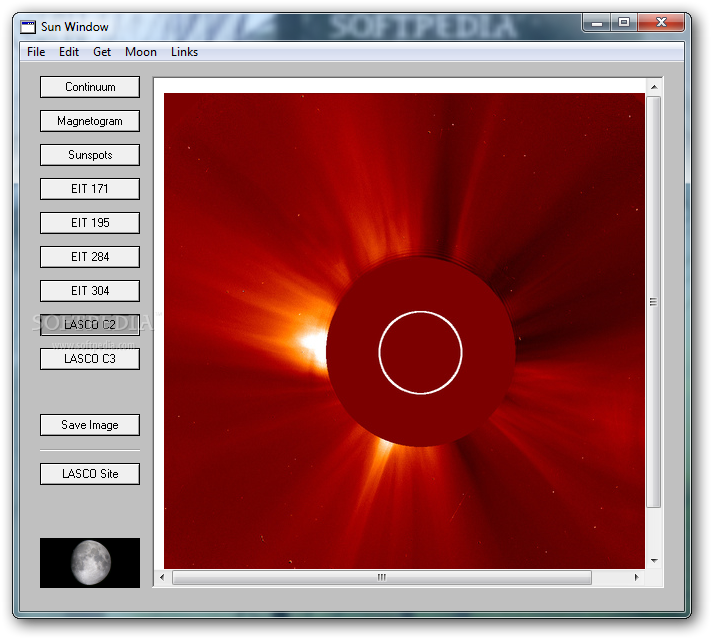Visit the LASCO Site
Screen dimensions: 712x639
90,474
